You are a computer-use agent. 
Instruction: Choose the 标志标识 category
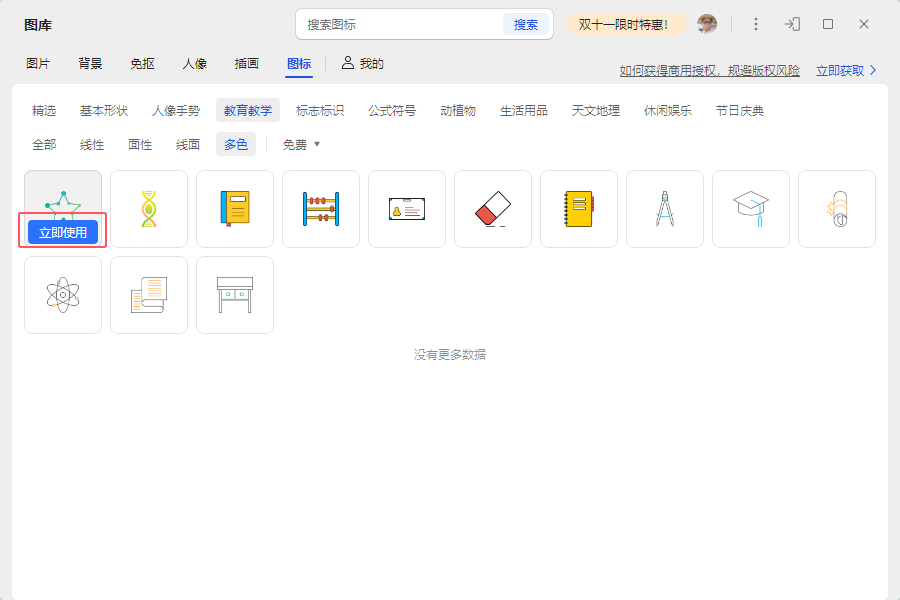point(320,111)
